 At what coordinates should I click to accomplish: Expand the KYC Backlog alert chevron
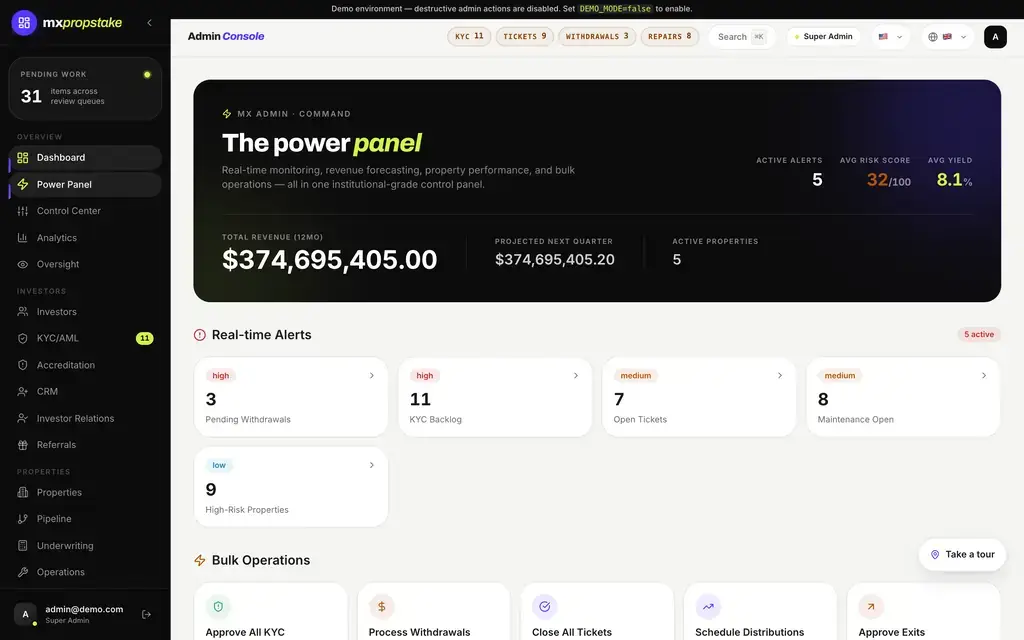(x=575, y=376)
